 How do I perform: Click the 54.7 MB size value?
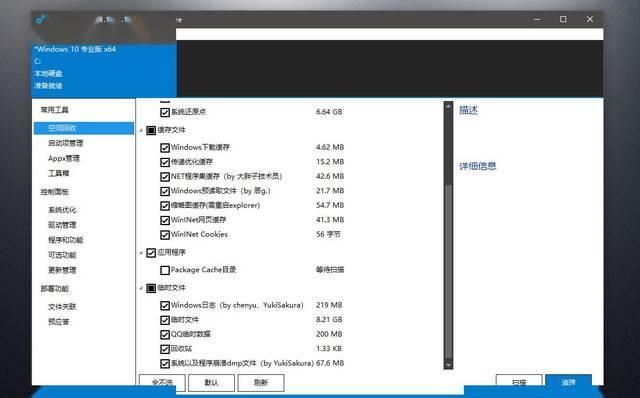tap(330, 205)
